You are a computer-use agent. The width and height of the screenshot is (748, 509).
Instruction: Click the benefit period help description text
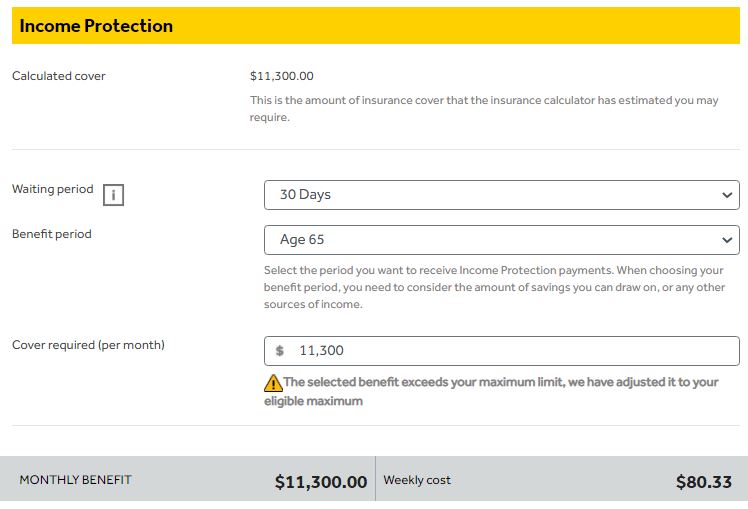point(494,287)
